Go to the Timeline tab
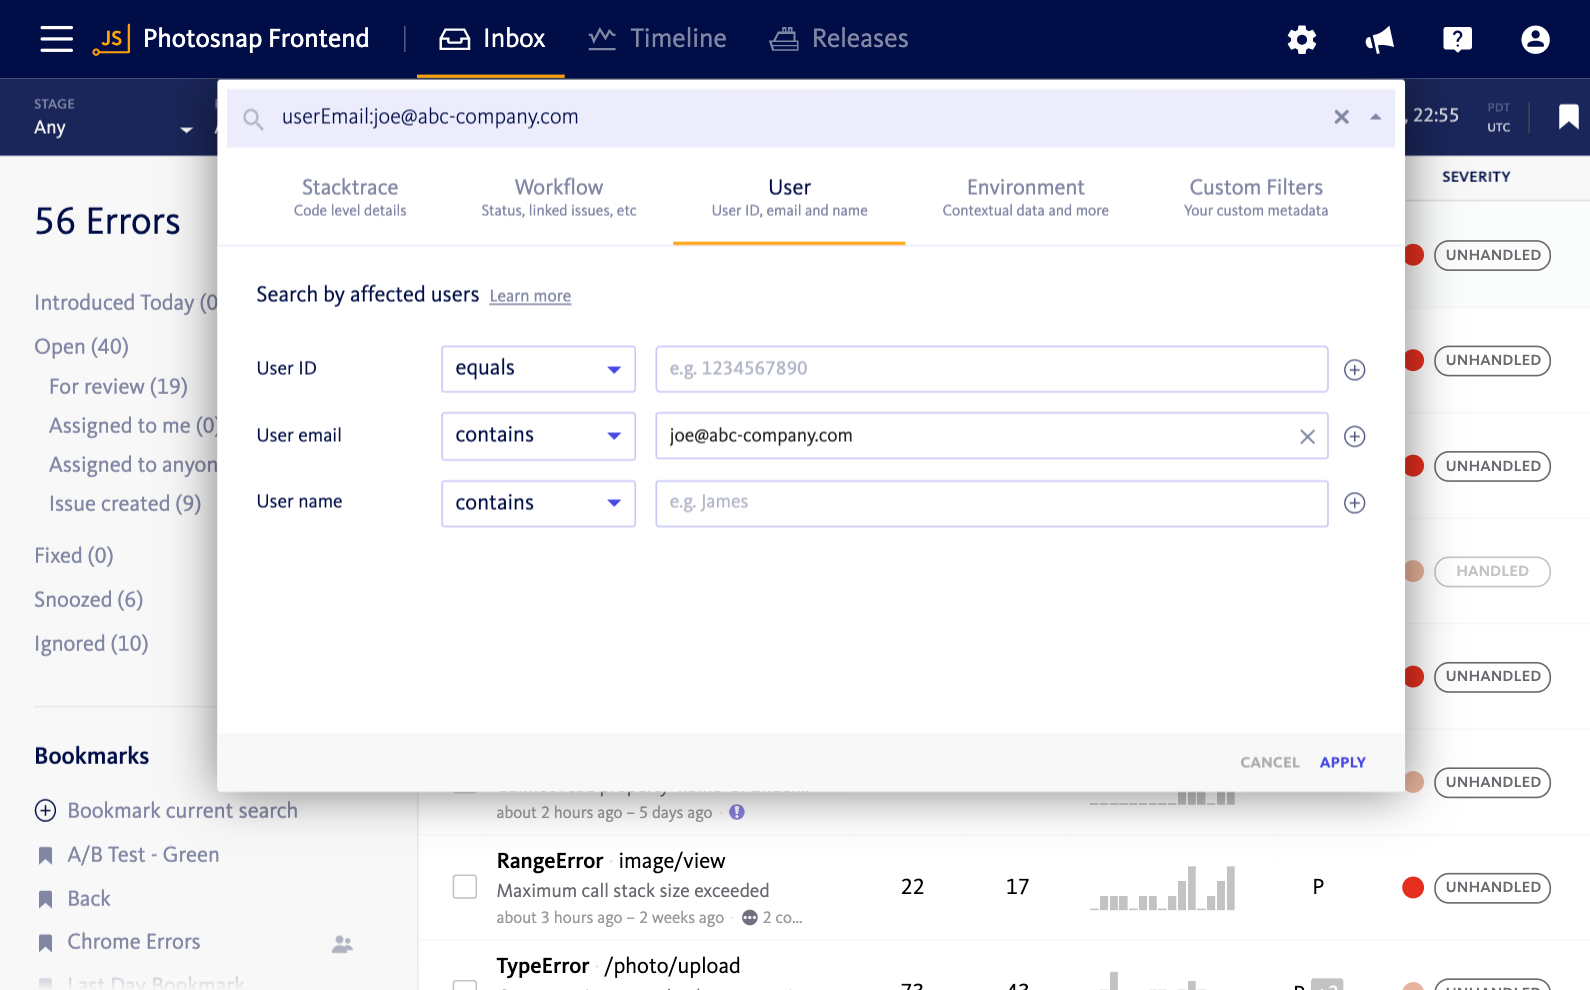 [x=657, y=39]
